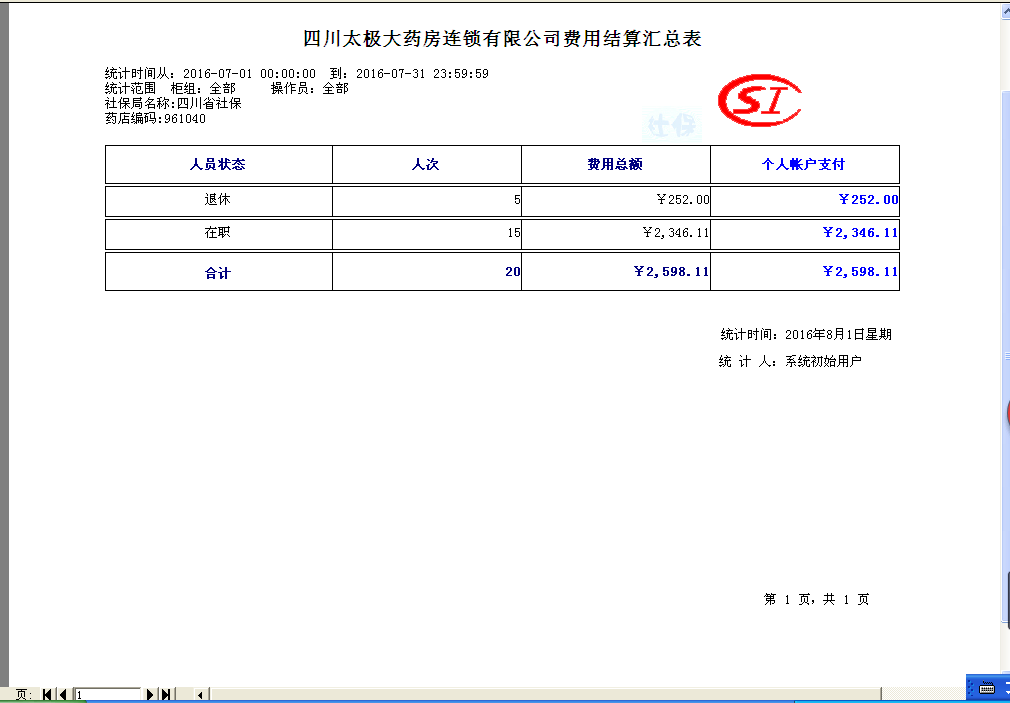This screenshot has height=703, width=1010.
Task: Click the 在职 row label
Action: coord(218,233)
